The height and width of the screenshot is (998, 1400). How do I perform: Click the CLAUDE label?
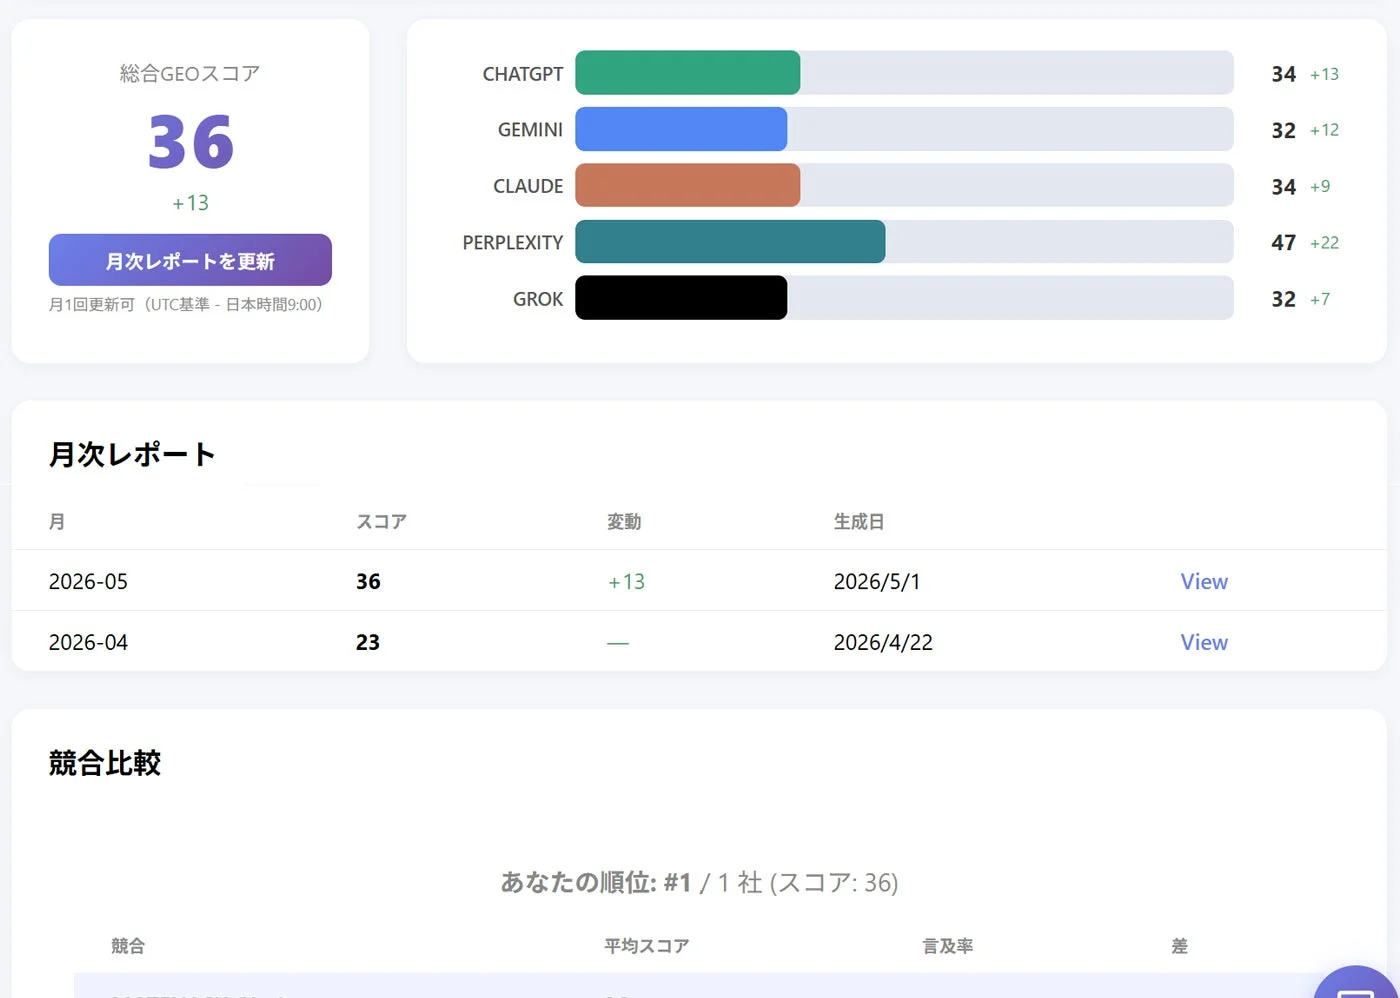pos(528,186)
